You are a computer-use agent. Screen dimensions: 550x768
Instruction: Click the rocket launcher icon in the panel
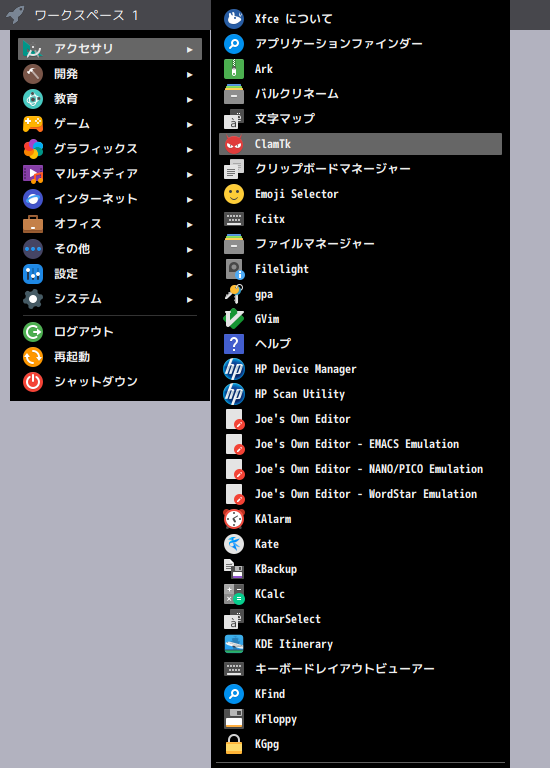15,15
